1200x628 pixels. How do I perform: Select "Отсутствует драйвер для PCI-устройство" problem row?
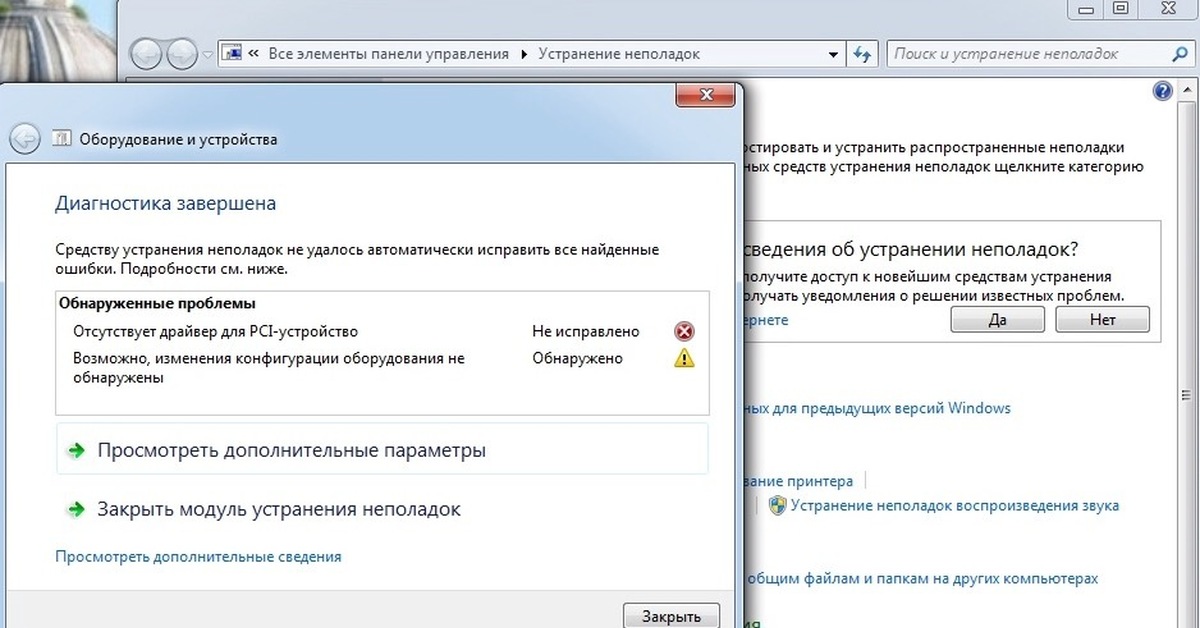point(382,331)
